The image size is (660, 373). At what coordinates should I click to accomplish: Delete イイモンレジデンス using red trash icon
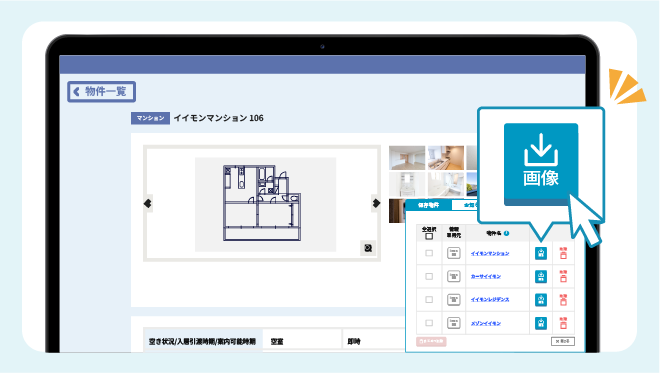click(x=563, y=300)
